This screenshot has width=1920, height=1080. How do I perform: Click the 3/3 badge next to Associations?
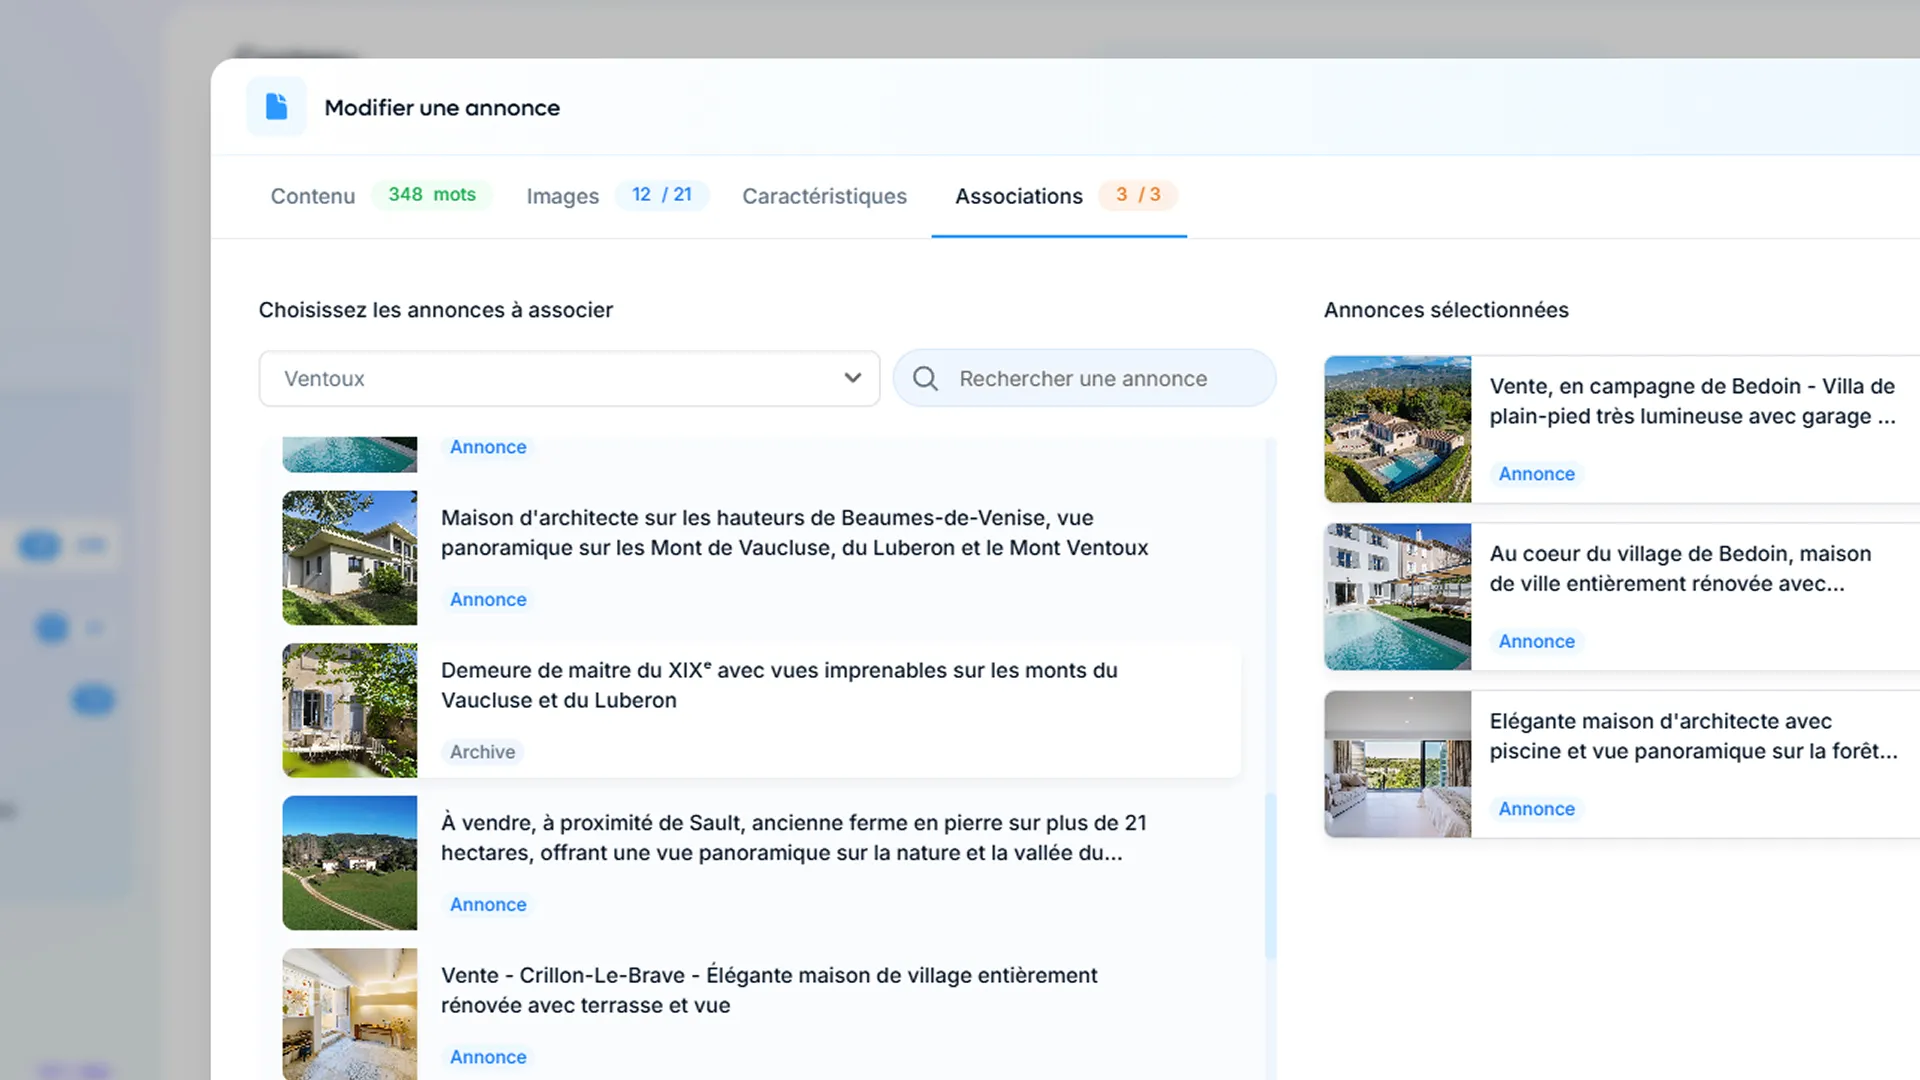[x=1137, y=194]
